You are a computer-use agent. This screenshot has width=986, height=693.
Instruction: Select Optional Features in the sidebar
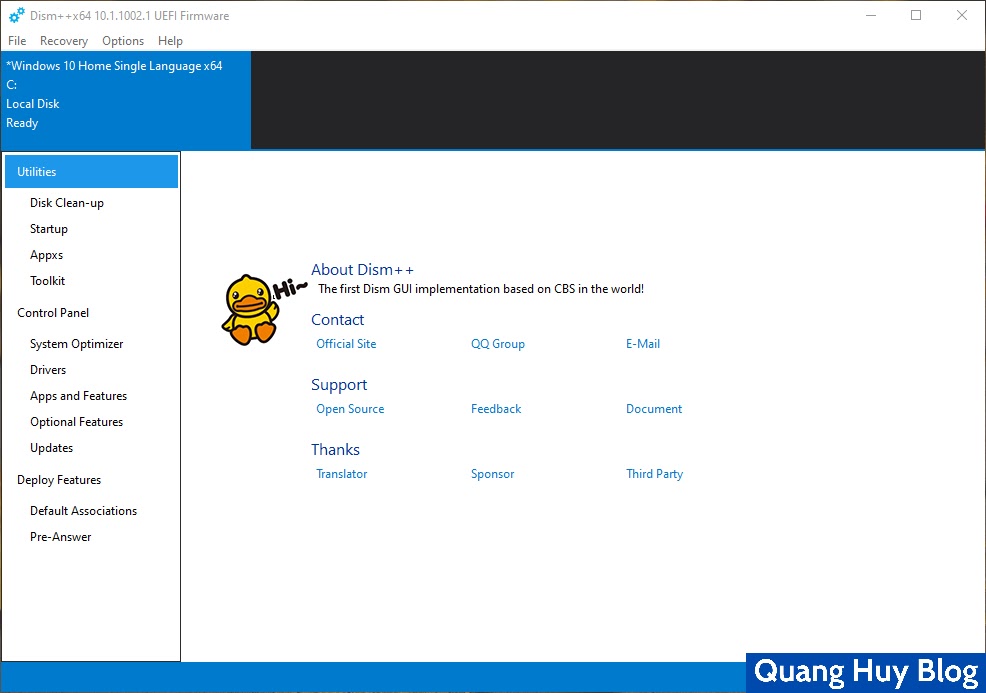click(76, 422)
